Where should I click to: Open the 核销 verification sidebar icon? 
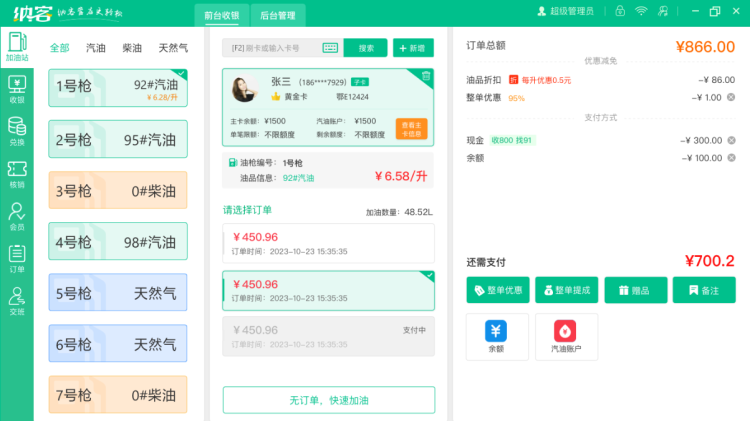(16, 173)
